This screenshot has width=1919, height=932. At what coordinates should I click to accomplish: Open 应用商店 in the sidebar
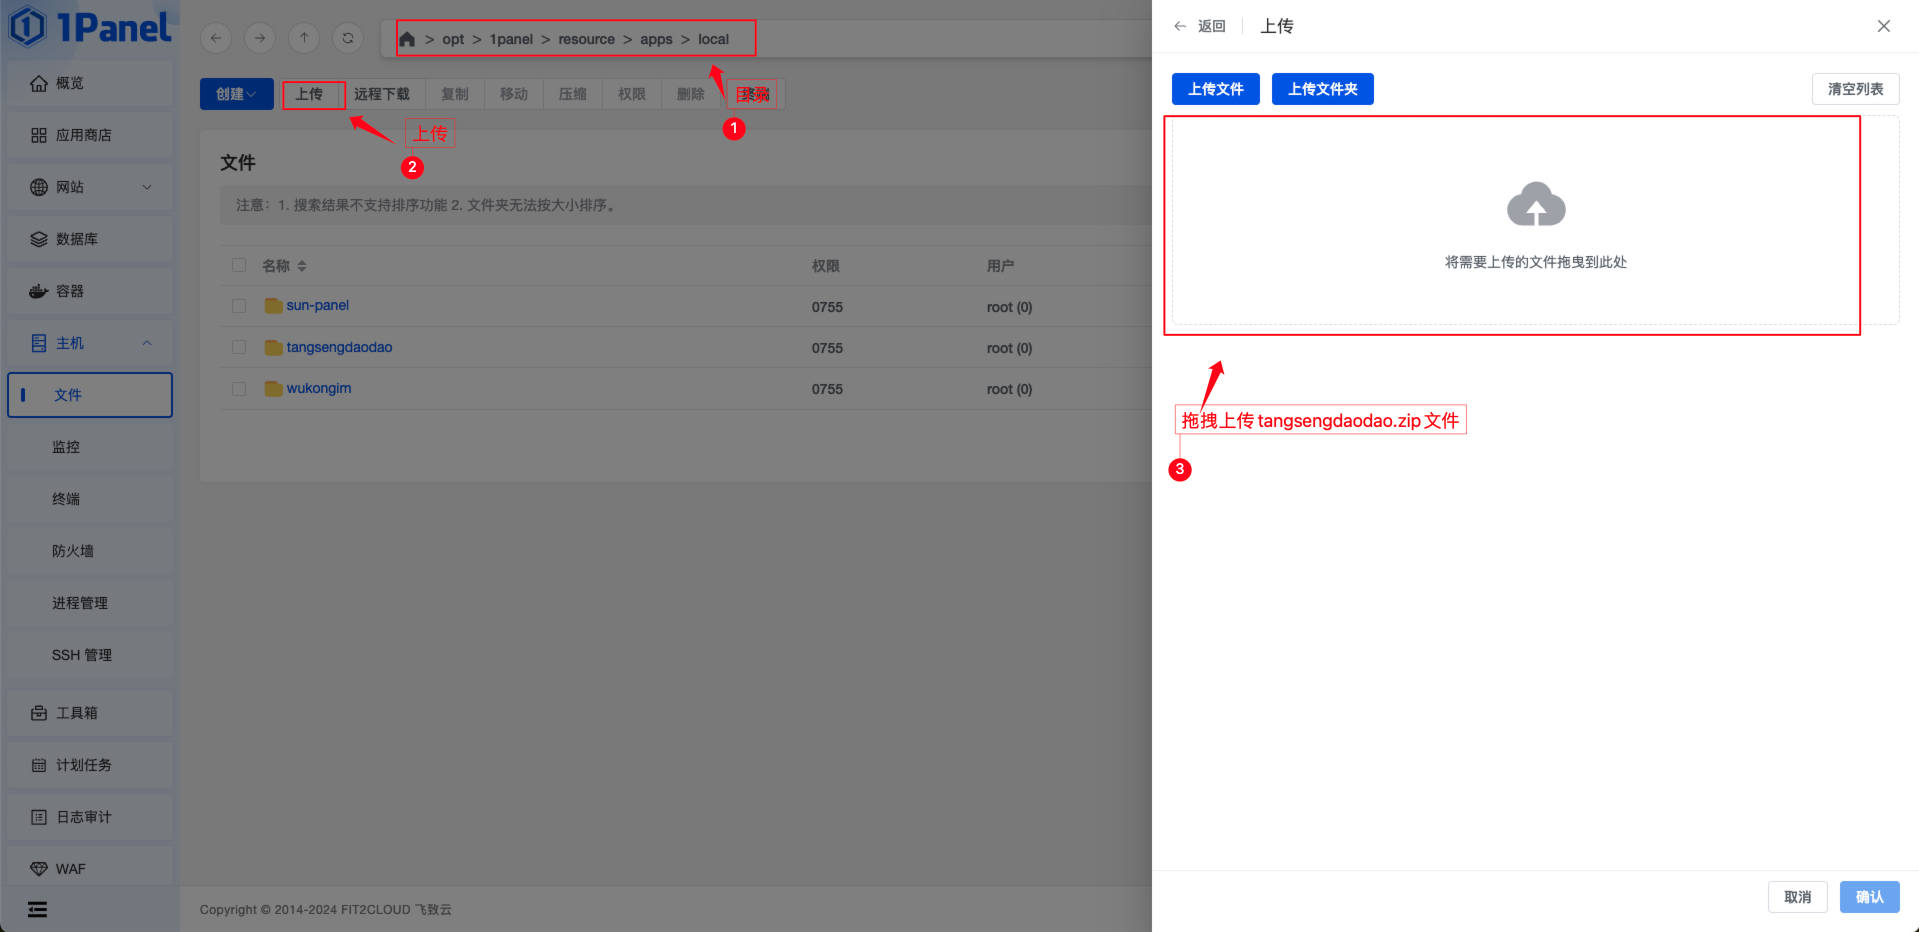point(84,135)
